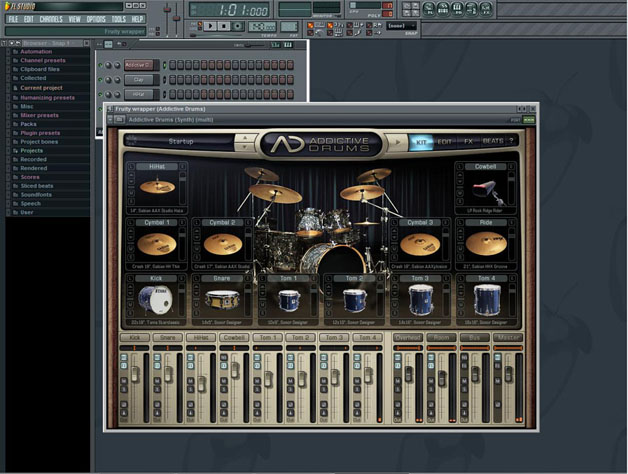628x474 pixels.
Task: Open the Startup preset name selector
Action: [180, 141]
